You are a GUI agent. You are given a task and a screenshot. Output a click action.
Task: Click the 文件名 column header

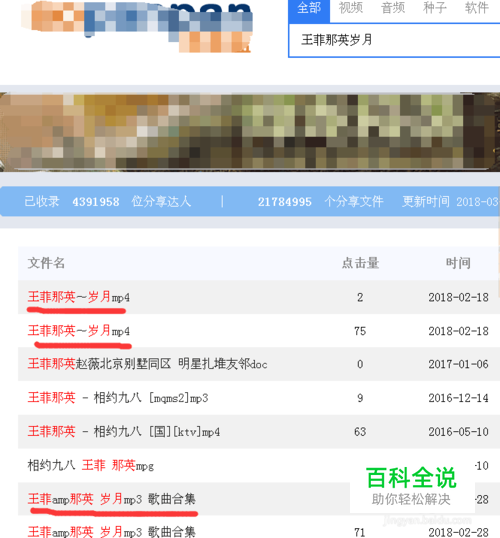[46, 263]
